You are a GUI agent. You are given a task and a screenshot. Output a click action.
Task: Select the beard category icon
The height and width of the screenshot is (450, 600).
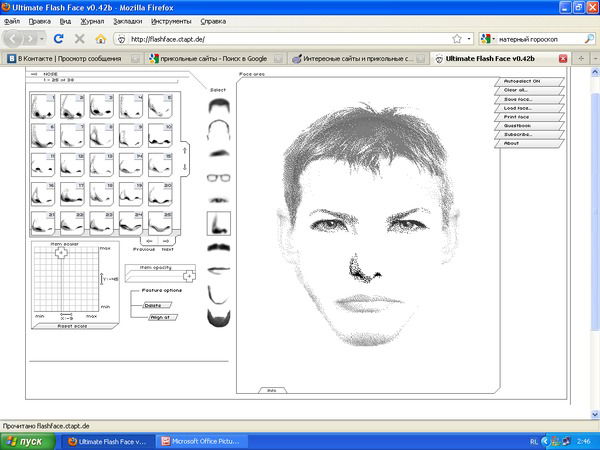(x=219, y=316)
